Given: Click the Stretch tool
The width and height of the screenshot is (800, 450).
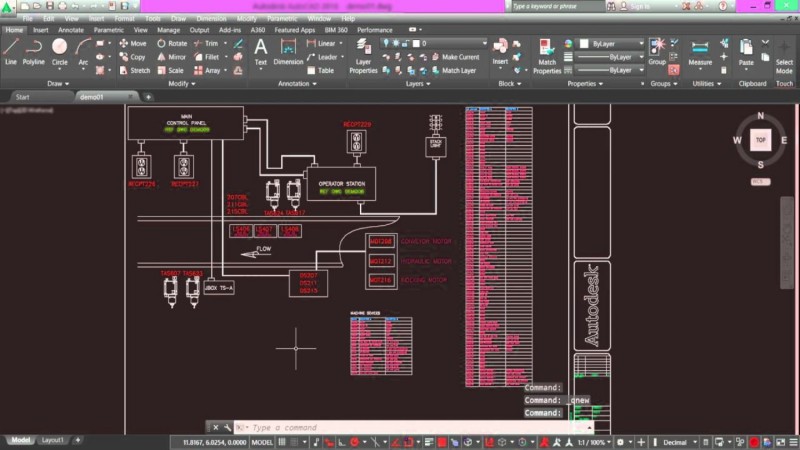Looking at the screenshot, I should [x=135, y=70].
